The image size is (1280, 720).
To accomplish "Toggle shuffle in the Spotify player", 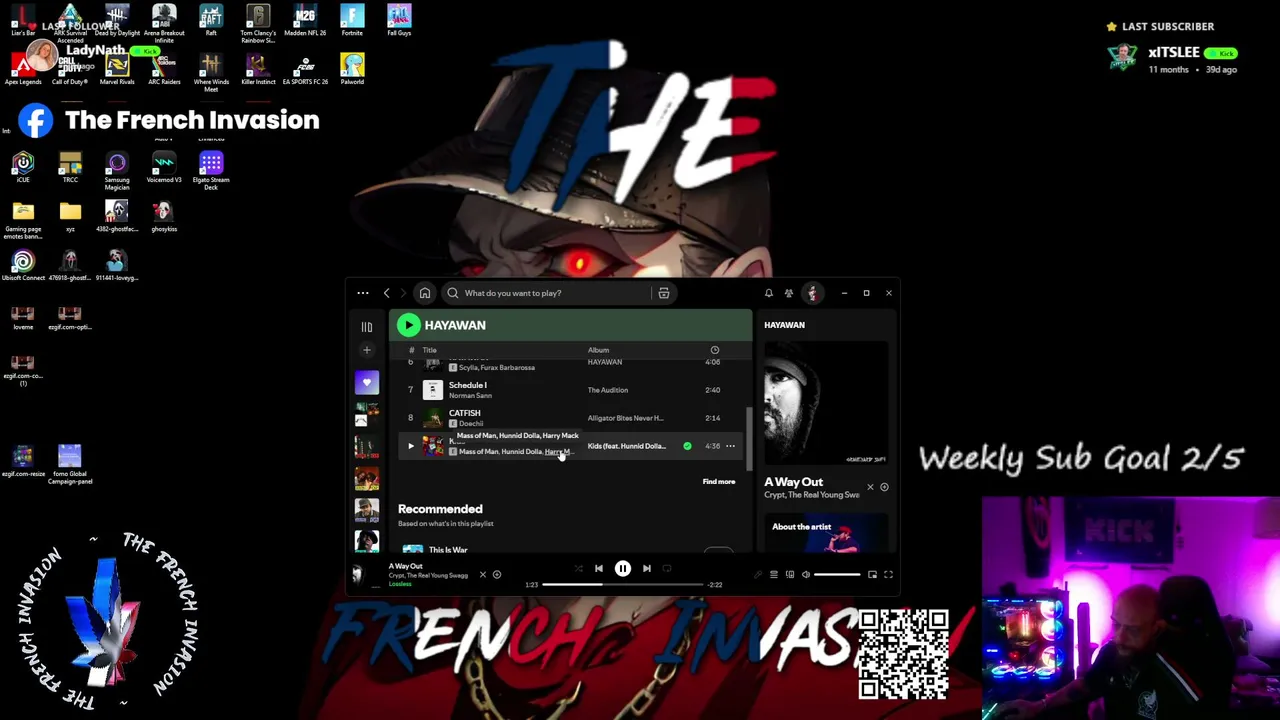I will click(578, 569).
